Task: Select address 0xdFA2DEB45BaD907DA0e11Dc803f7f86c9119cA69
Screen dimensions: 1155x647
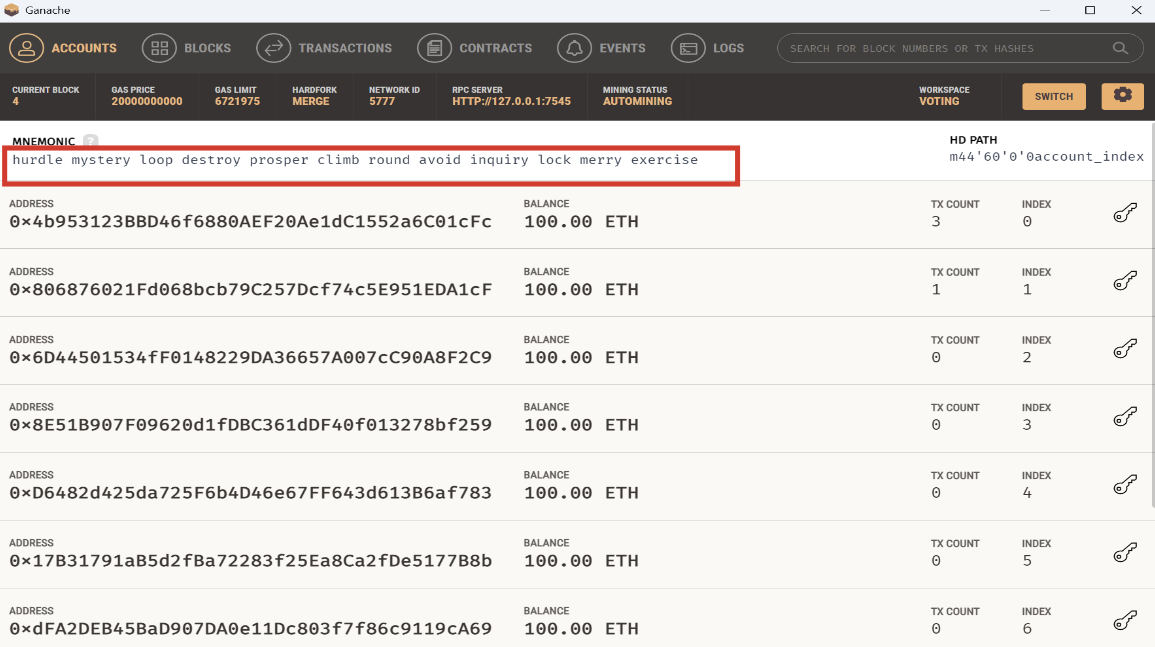Action: [250, 629]
